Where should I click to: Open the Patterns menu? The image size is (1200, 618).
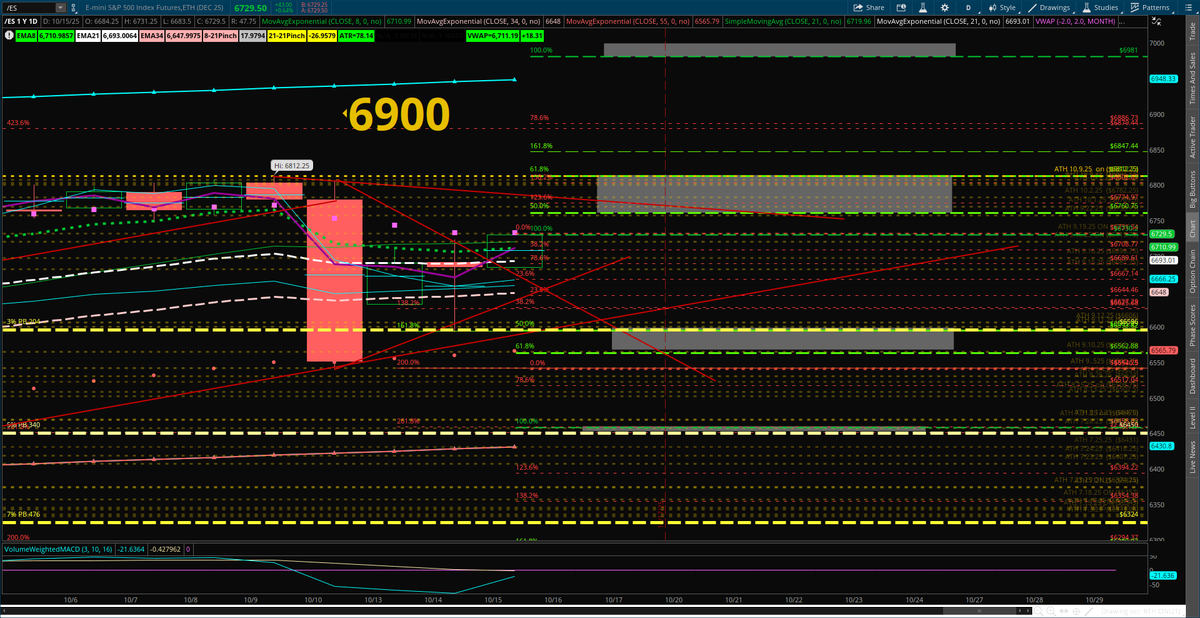1151,7
